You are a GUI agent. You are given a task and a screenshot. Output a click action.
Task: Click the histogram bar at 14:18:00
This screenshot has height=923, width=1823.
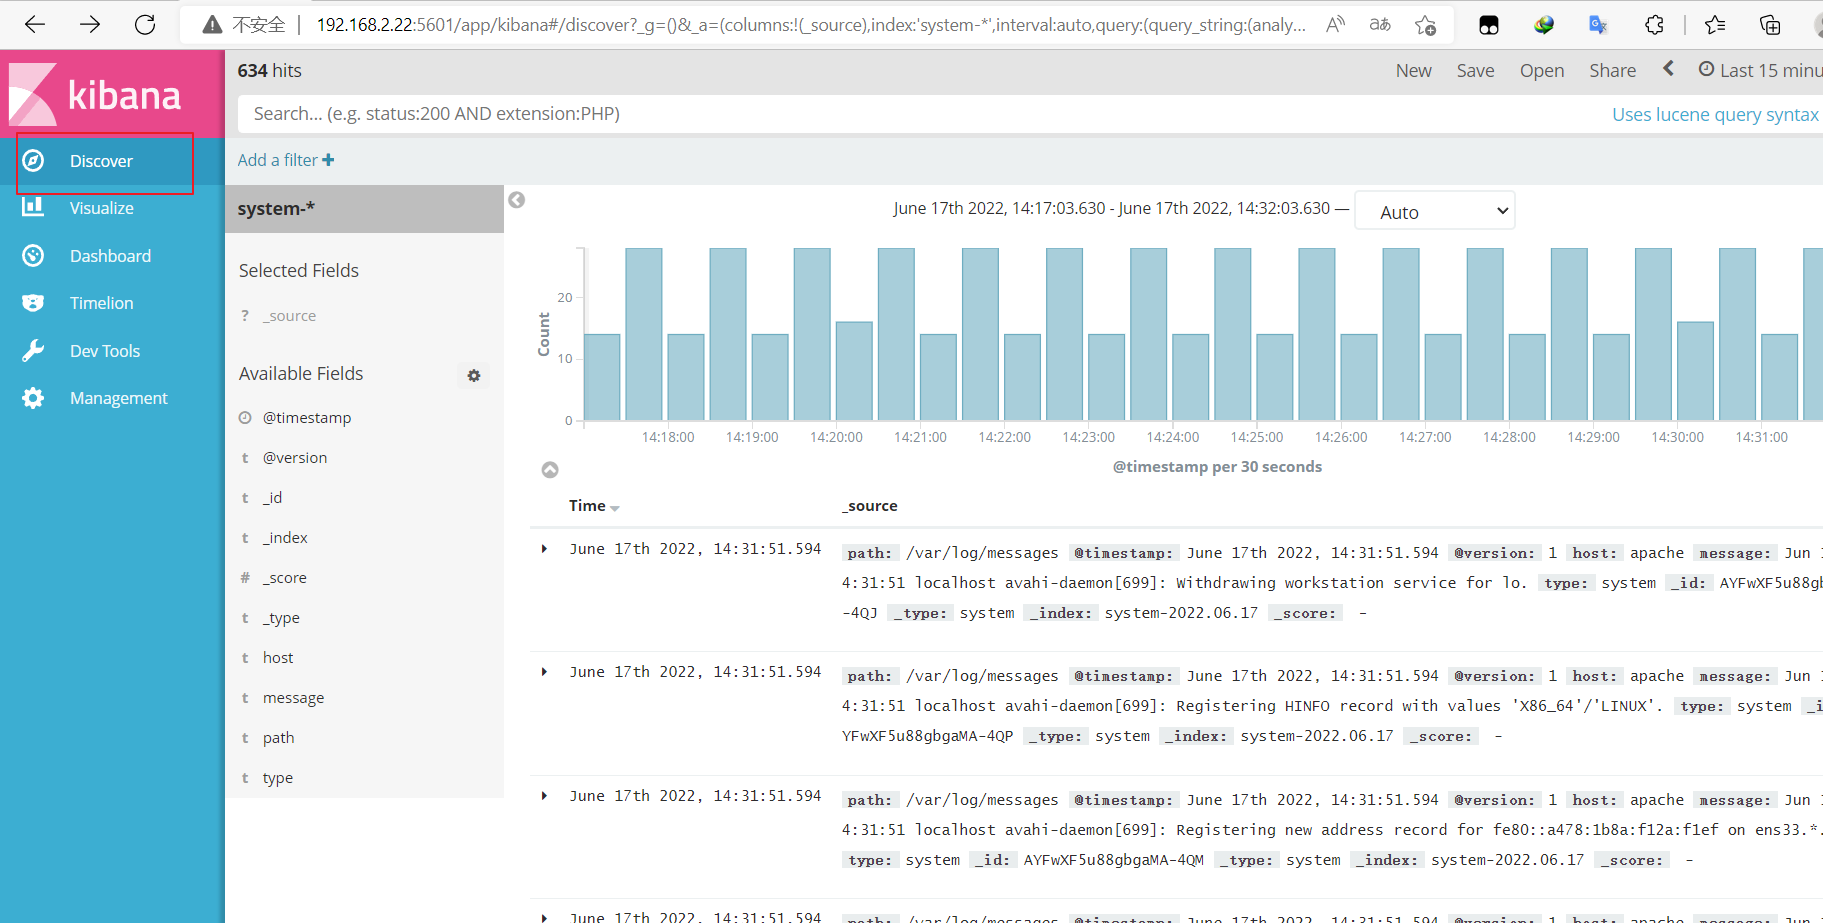point(686,377)
